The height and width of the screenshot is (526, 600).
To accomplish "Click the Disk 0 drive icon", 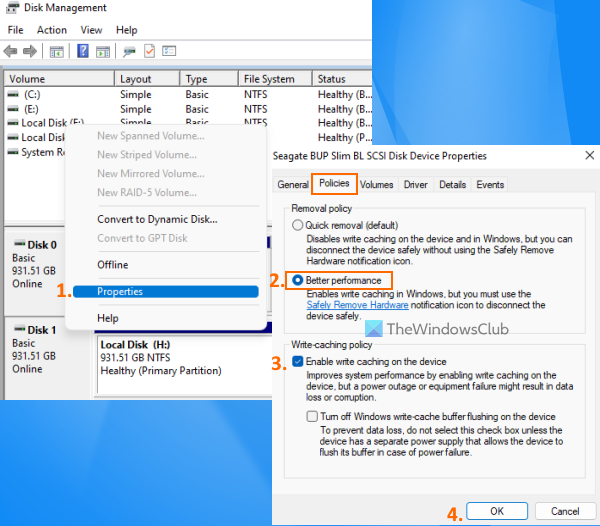I will click(19, 243).
